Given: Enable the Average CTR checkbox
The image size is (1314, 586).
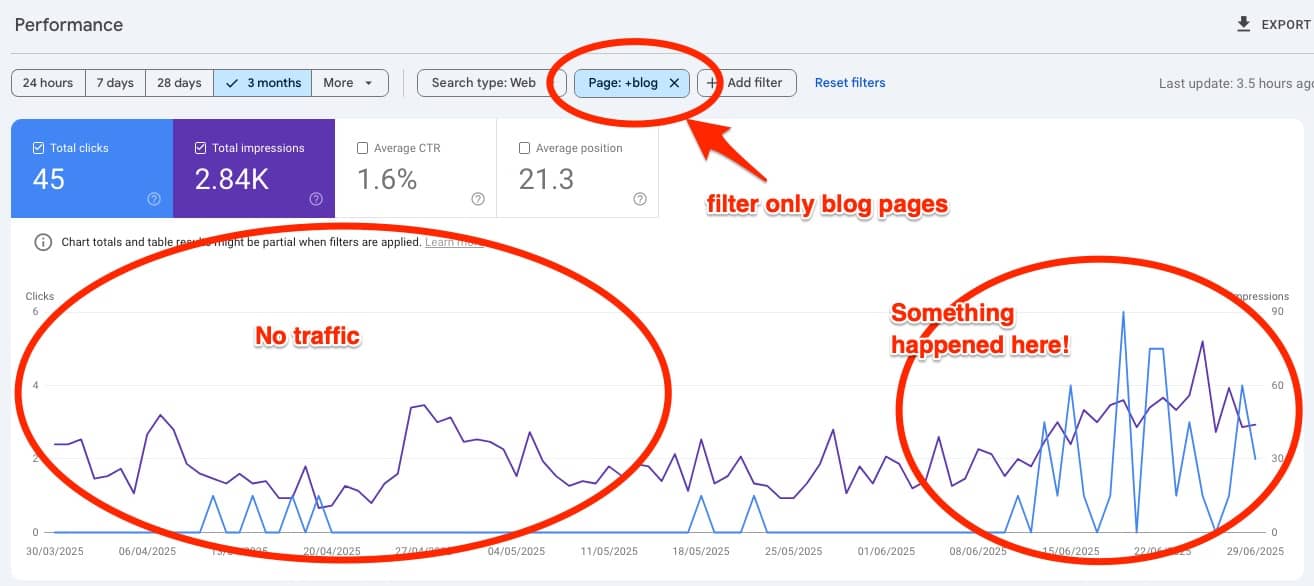Looking at the screenshot, I should click(x=363, y=147).
